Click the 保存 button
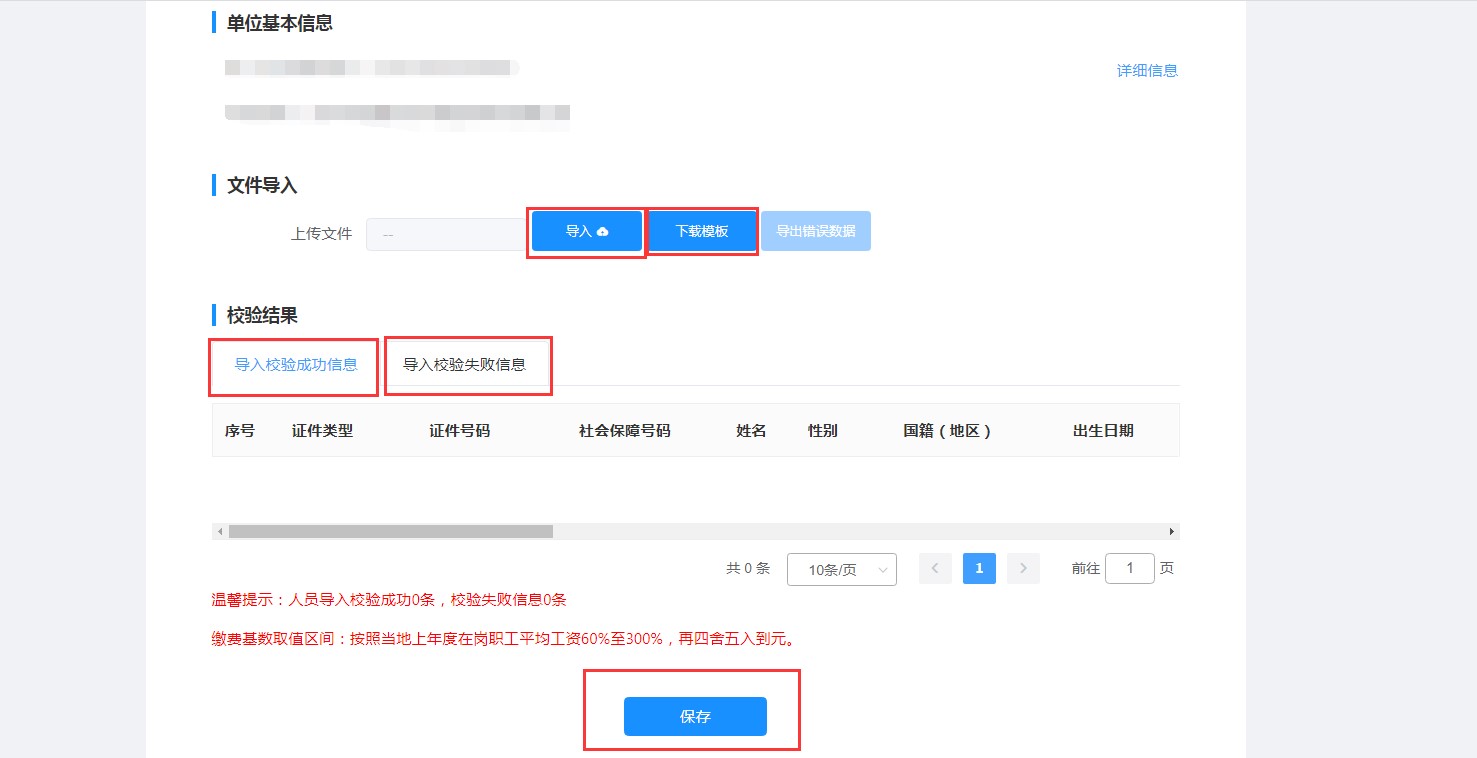Image resolution: width=1477 pixels, height=758 pixels. coord(695,717)
